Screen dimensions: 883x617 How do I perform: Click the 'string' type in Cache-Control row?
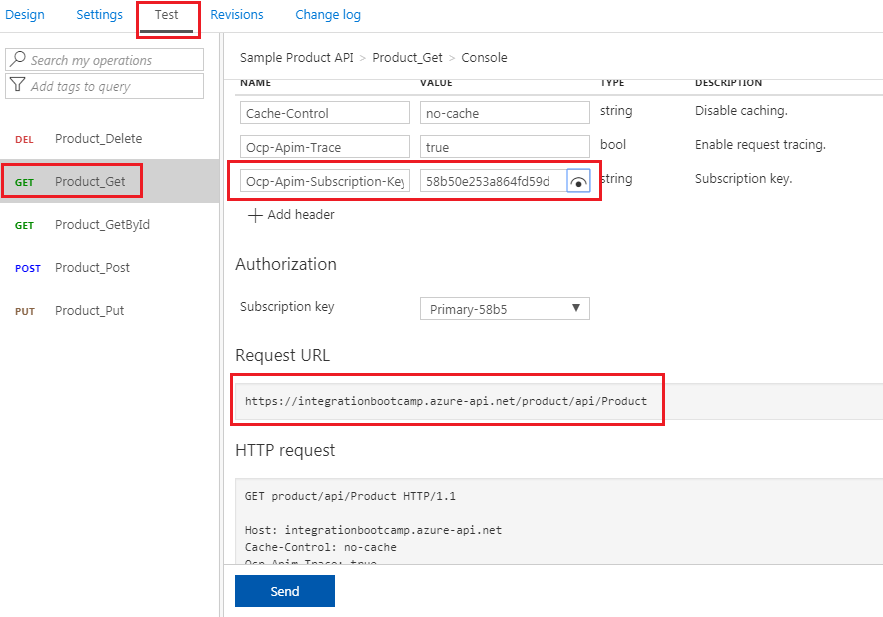click(616, 110)
